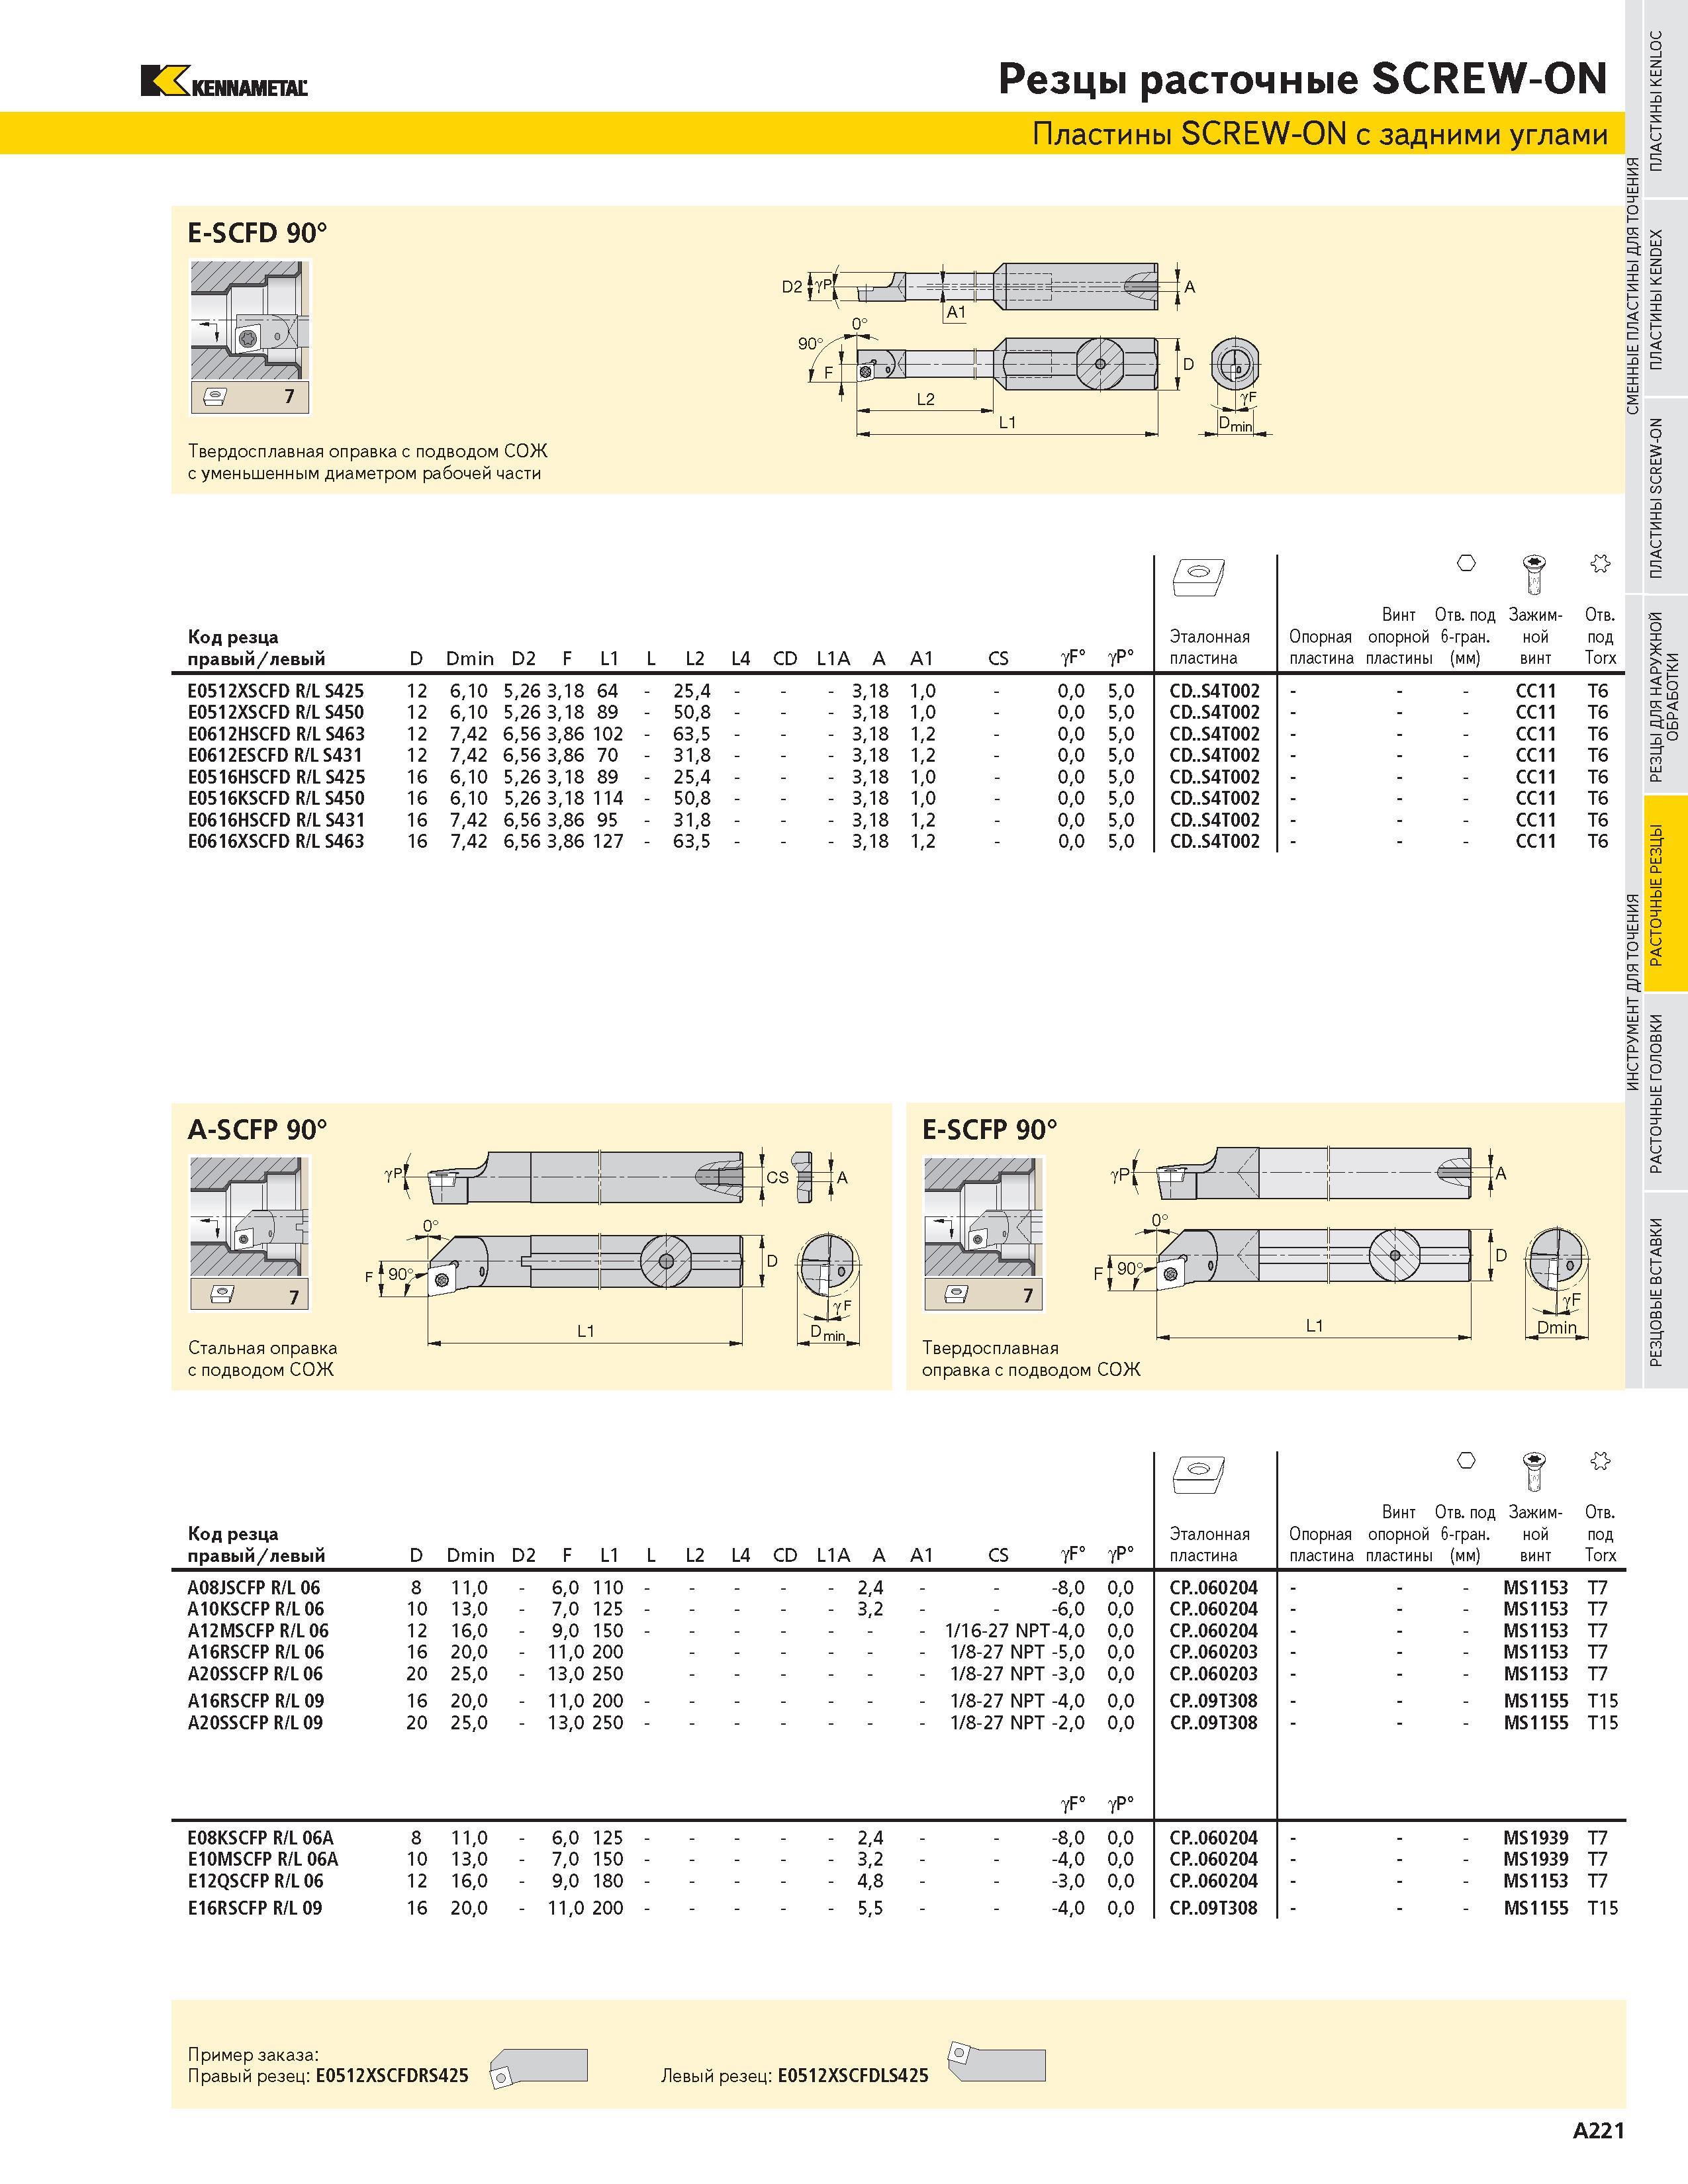Click order code E0512XSCFDRS425

[392, 2076]
